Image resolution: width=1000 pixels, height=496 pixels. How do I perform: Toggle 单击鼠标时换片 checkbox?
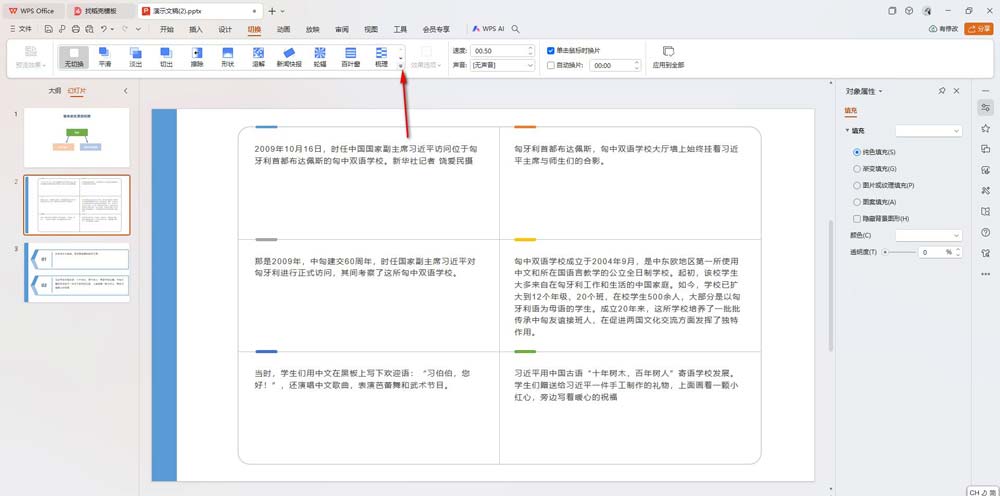click(551, 50)
